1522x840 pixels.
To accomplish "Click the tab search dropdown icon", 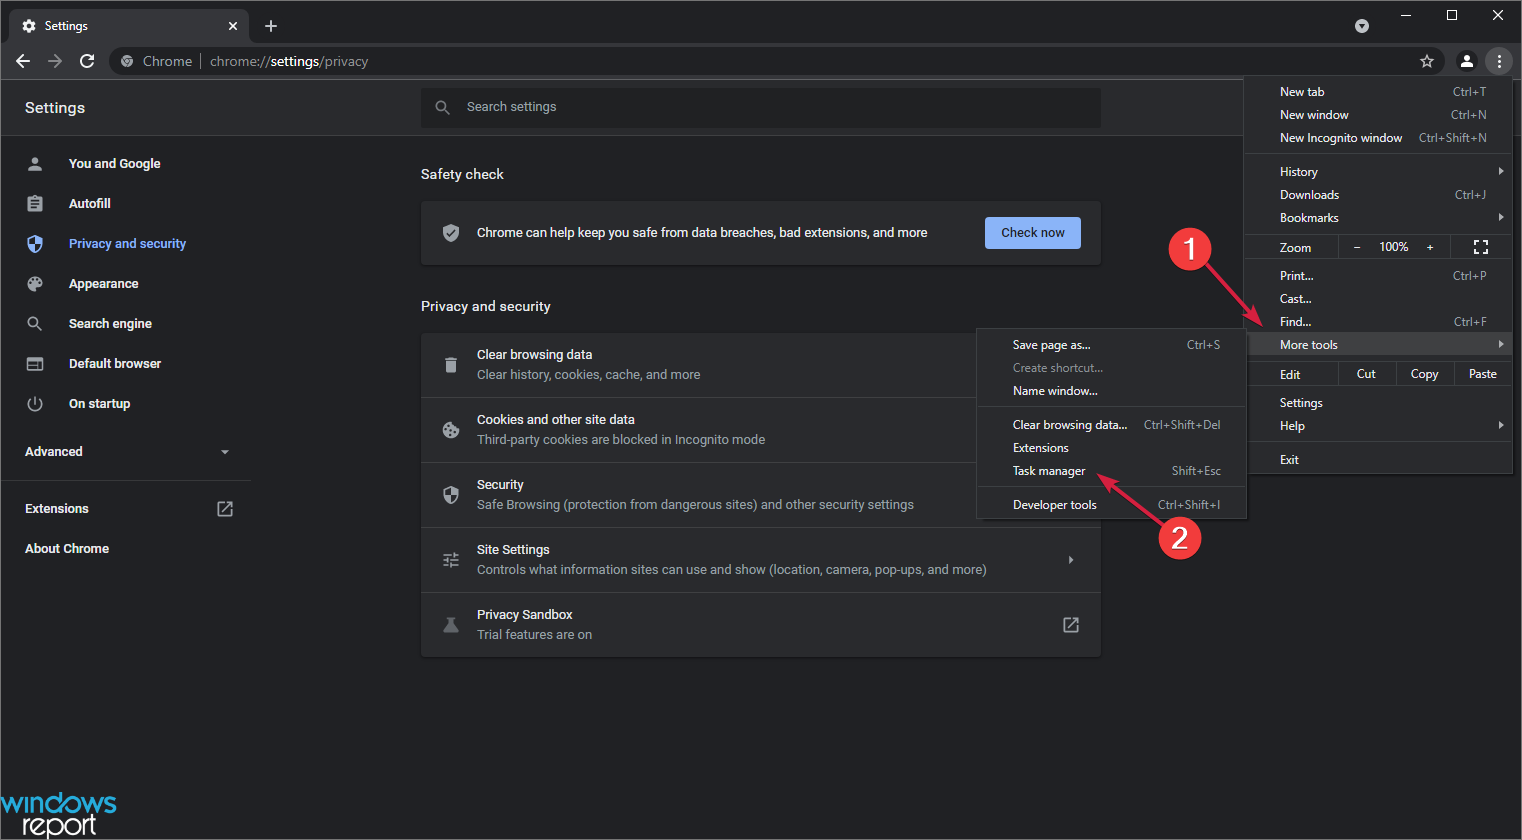I will point(1362,26).
